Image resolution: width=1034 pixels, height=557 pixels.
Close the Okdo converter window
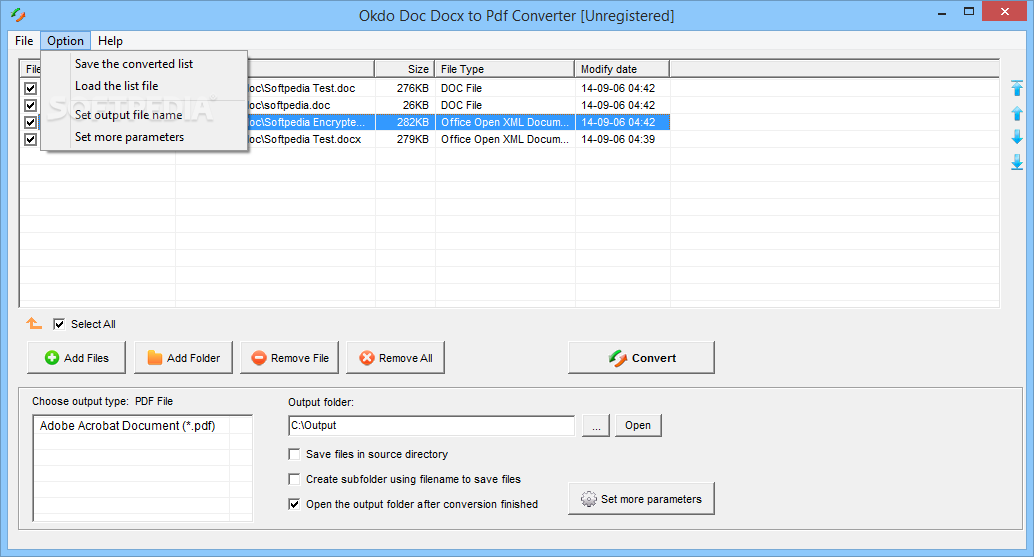coord(1004,11)
